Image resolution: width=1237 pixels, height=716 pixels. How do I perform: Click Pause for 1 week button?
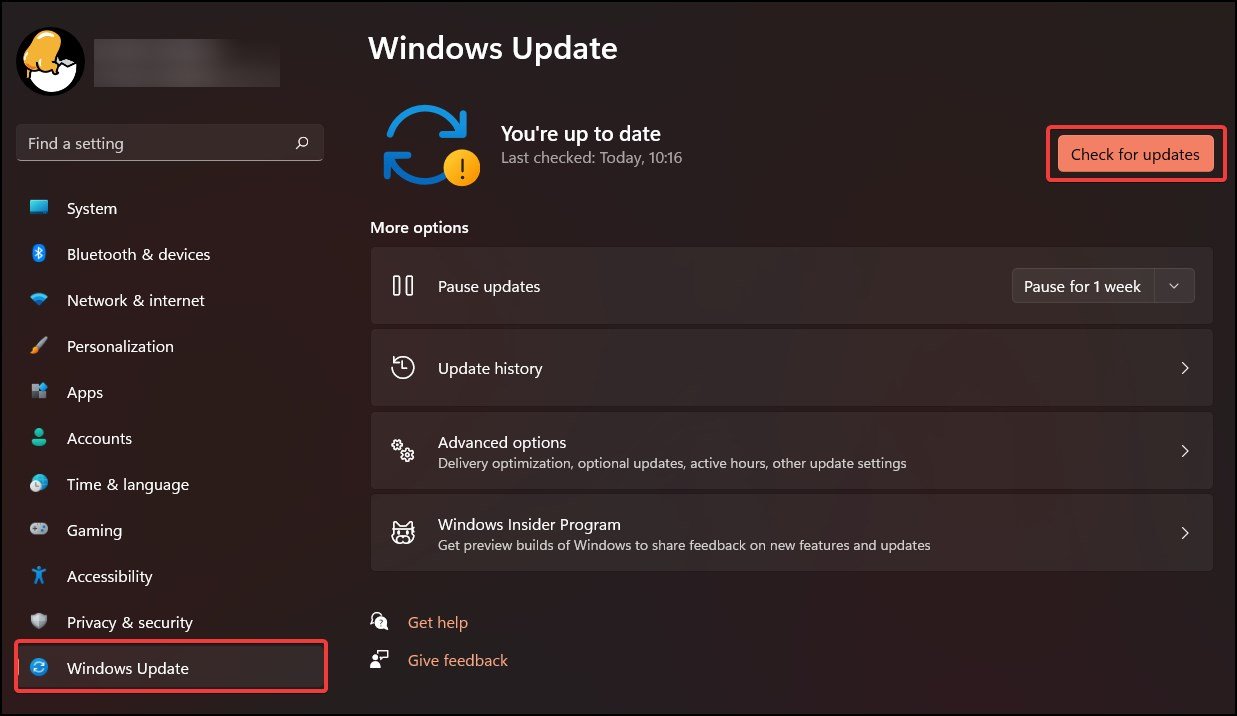point(1082,286)
